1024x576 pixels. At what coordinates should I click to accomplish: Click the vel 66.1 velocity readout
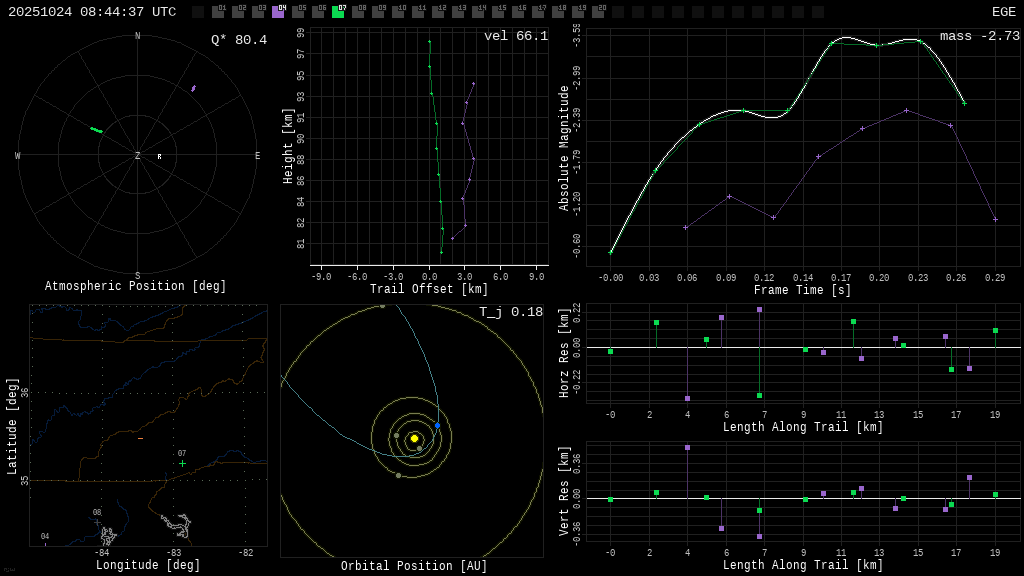click(x=516, y=36)
